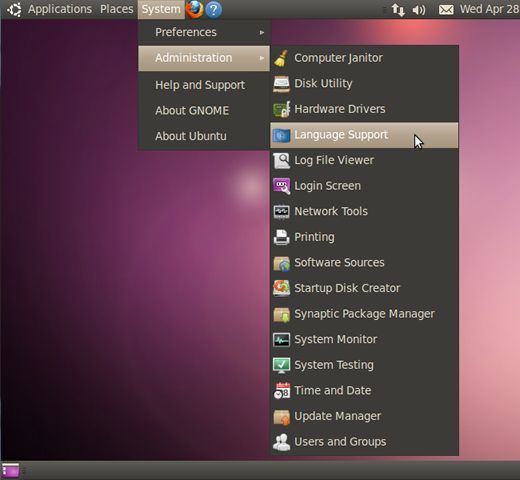
Task: Launch Disk Utility from drive icon
Action: [282, 84]
